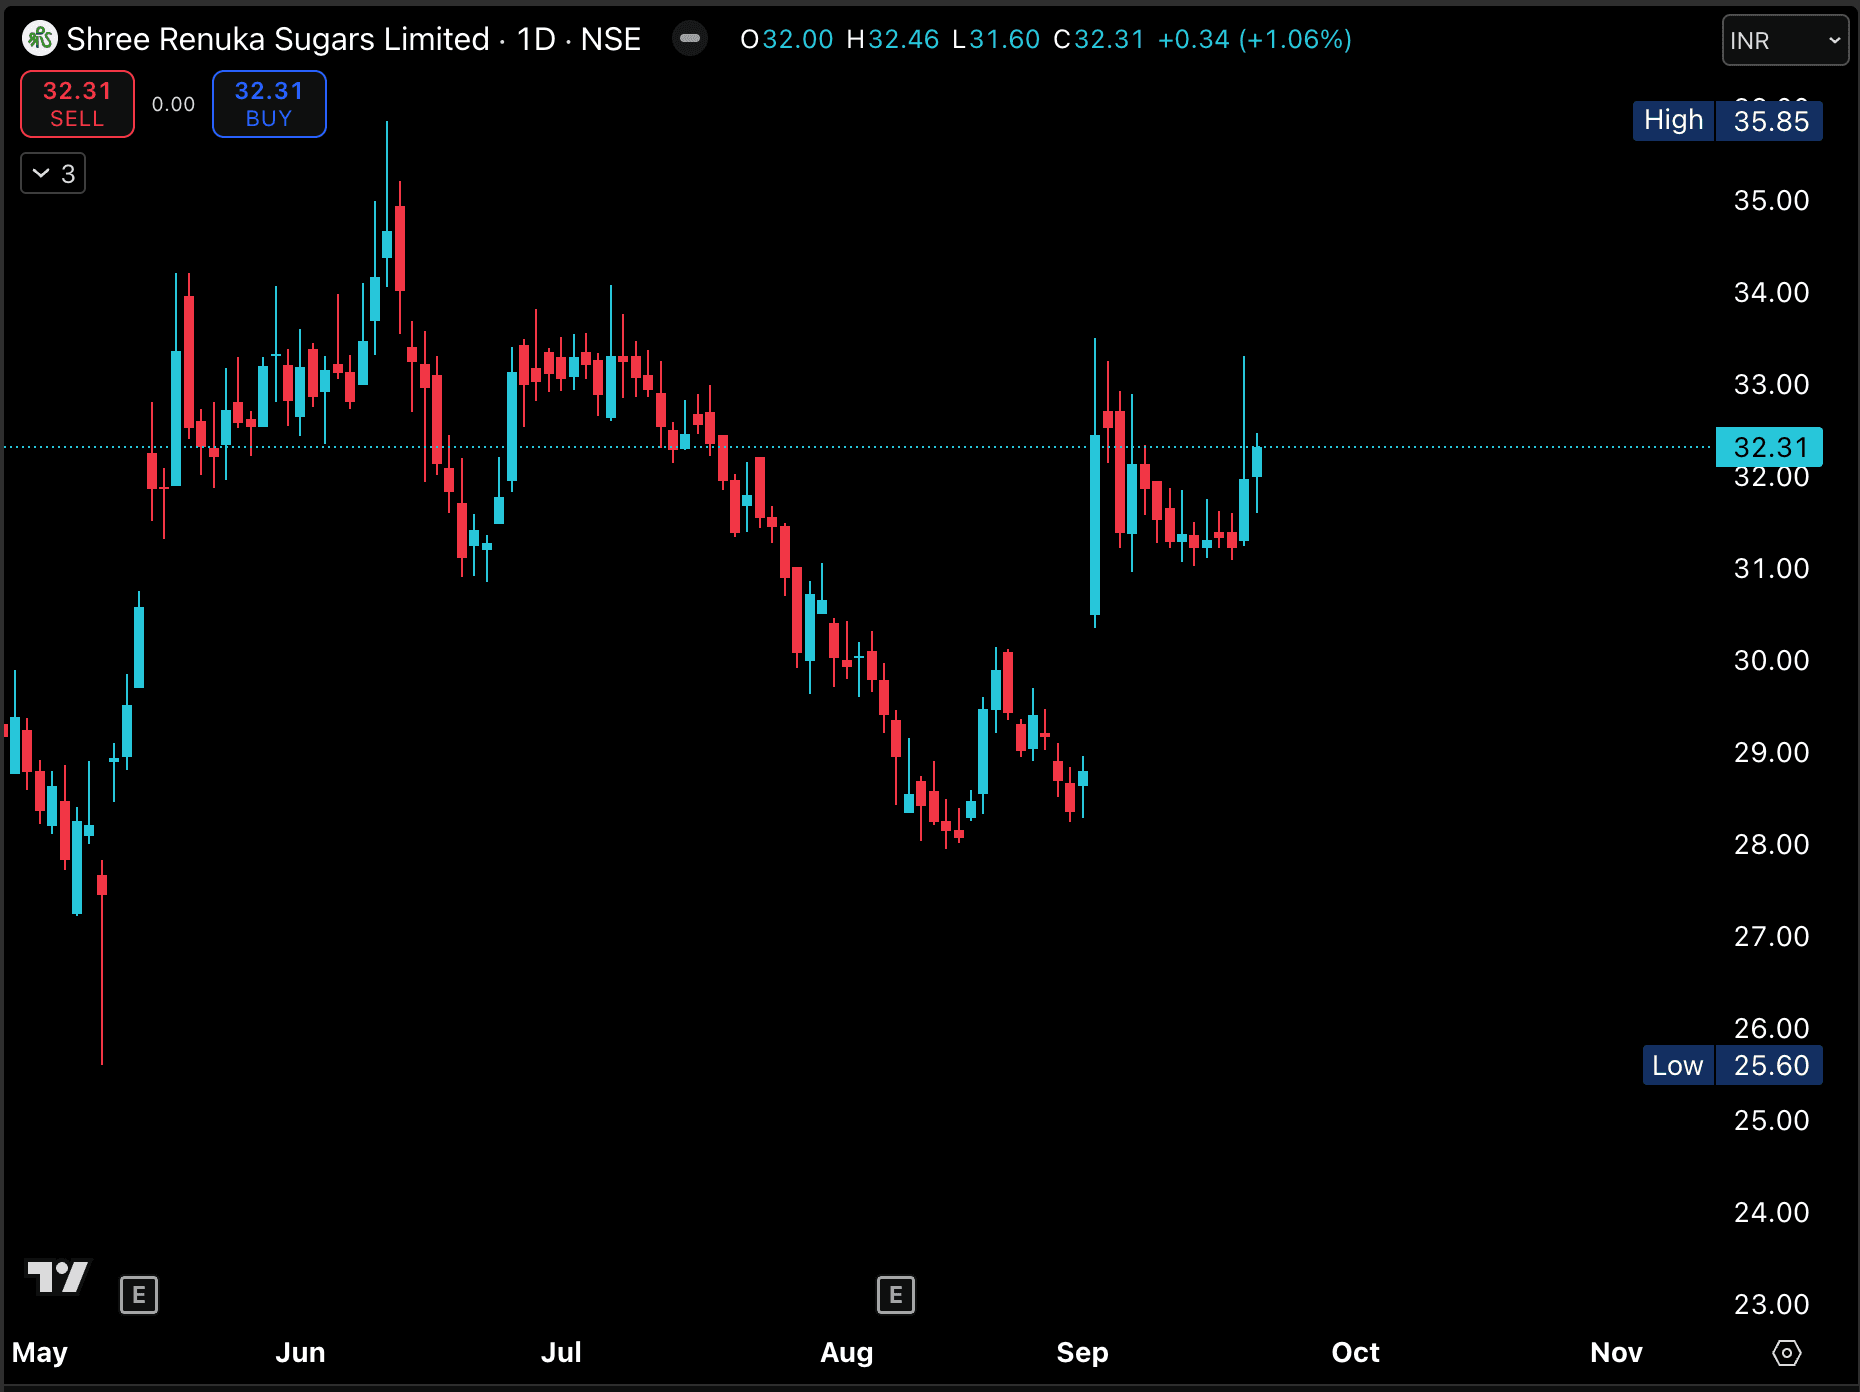Image resolution: width=1860 pixels, height=1392 pixels.
Task: Click the blue 32.31 BUY button
Action: click(x=269, y=104)
